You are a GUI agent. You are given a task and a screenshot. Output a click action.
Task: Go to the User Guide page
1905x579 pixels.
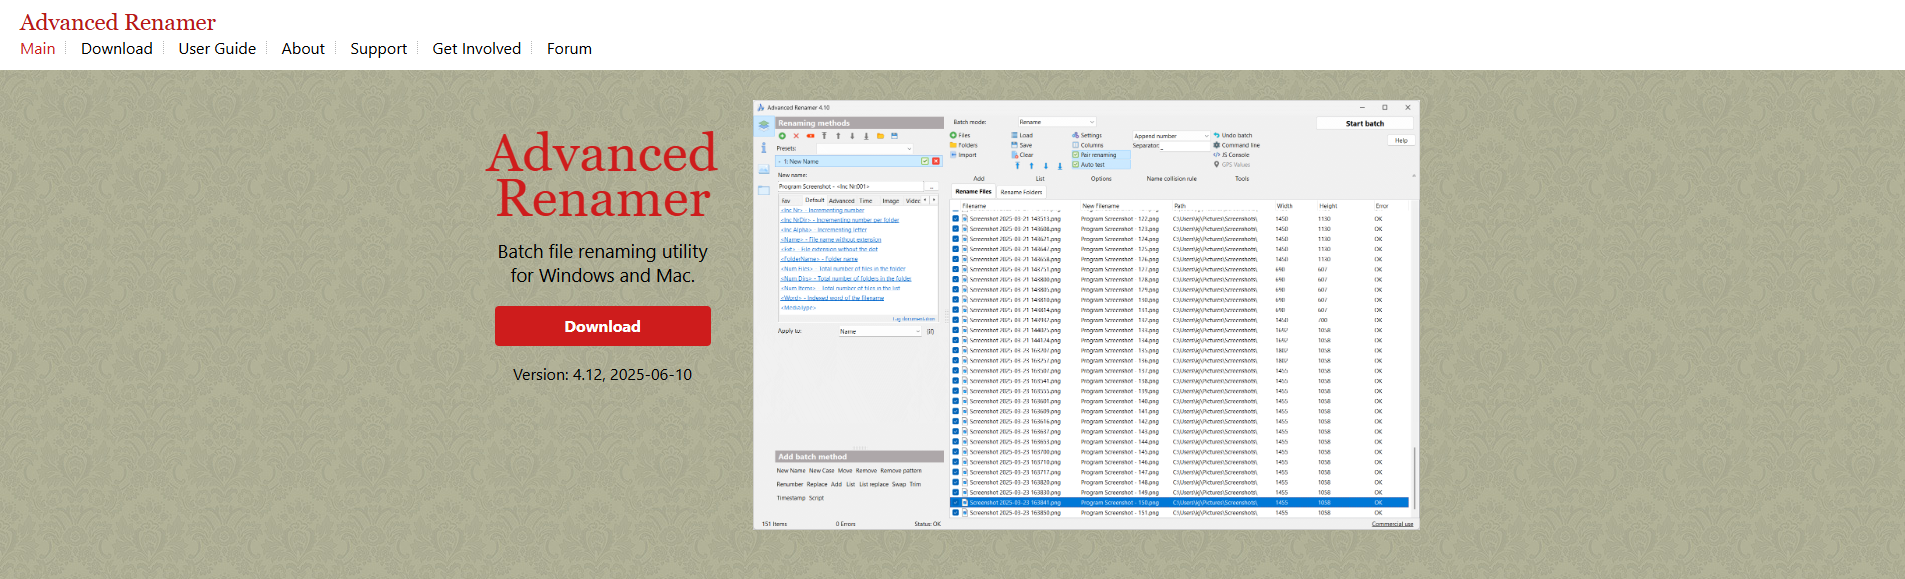[x=217, y=49]
